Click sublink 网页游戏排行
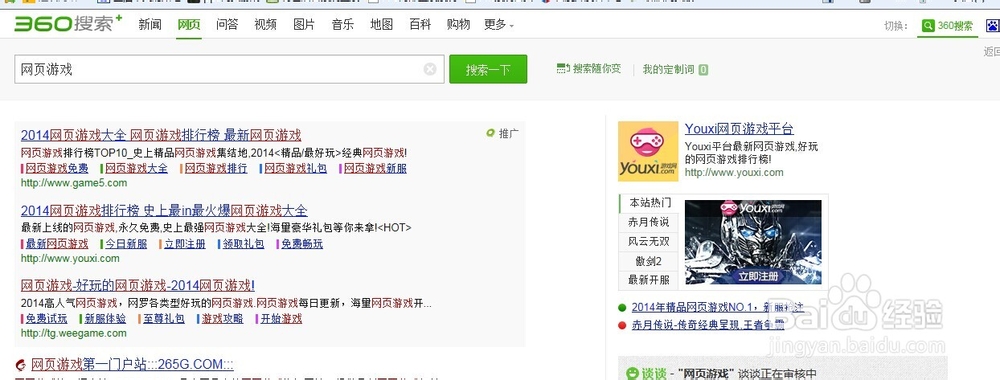1000x380 pixels. (x=216, y=168)
